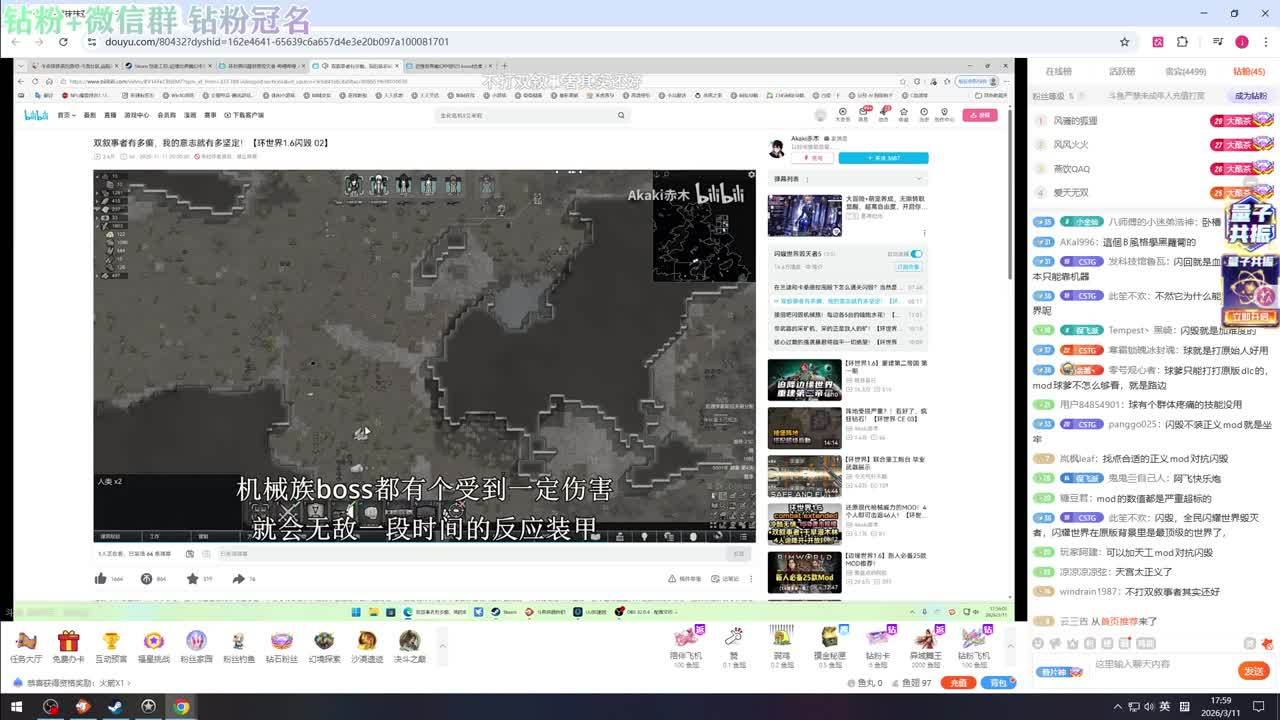Viewport: 1280px width, 720px height.
Task: Switch to the 钻粉(45) tab
Action: pyautogui.click(x=1248, y=72)
